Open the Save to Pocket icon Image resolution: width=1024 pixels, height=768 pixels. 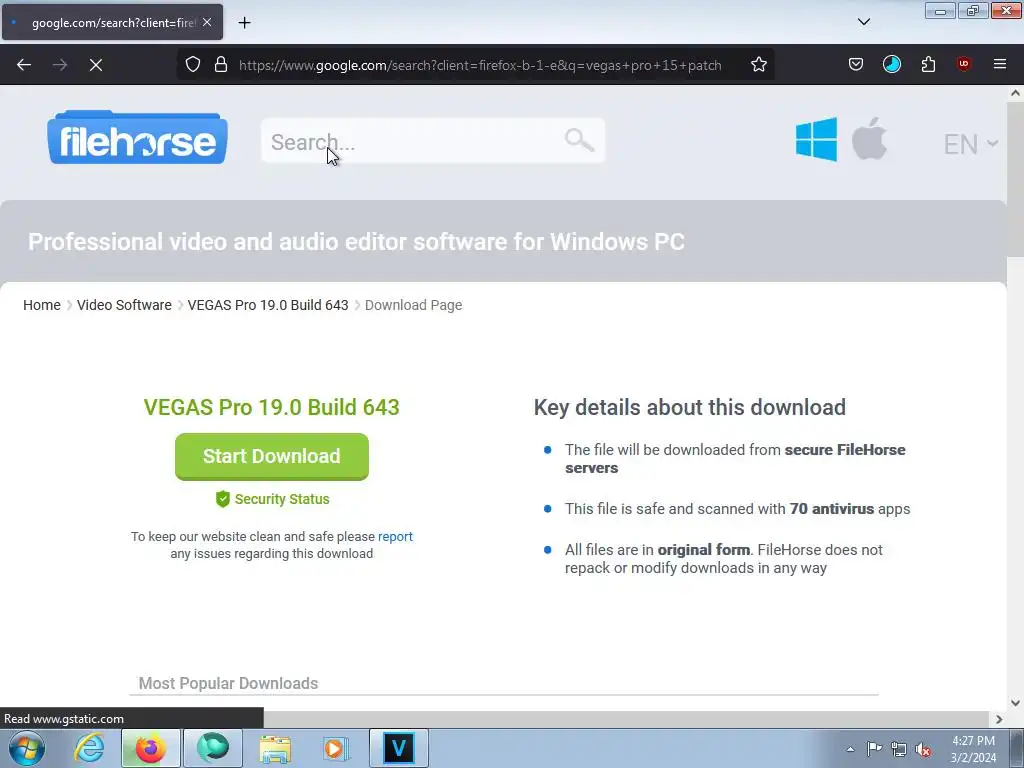(856, 64)
